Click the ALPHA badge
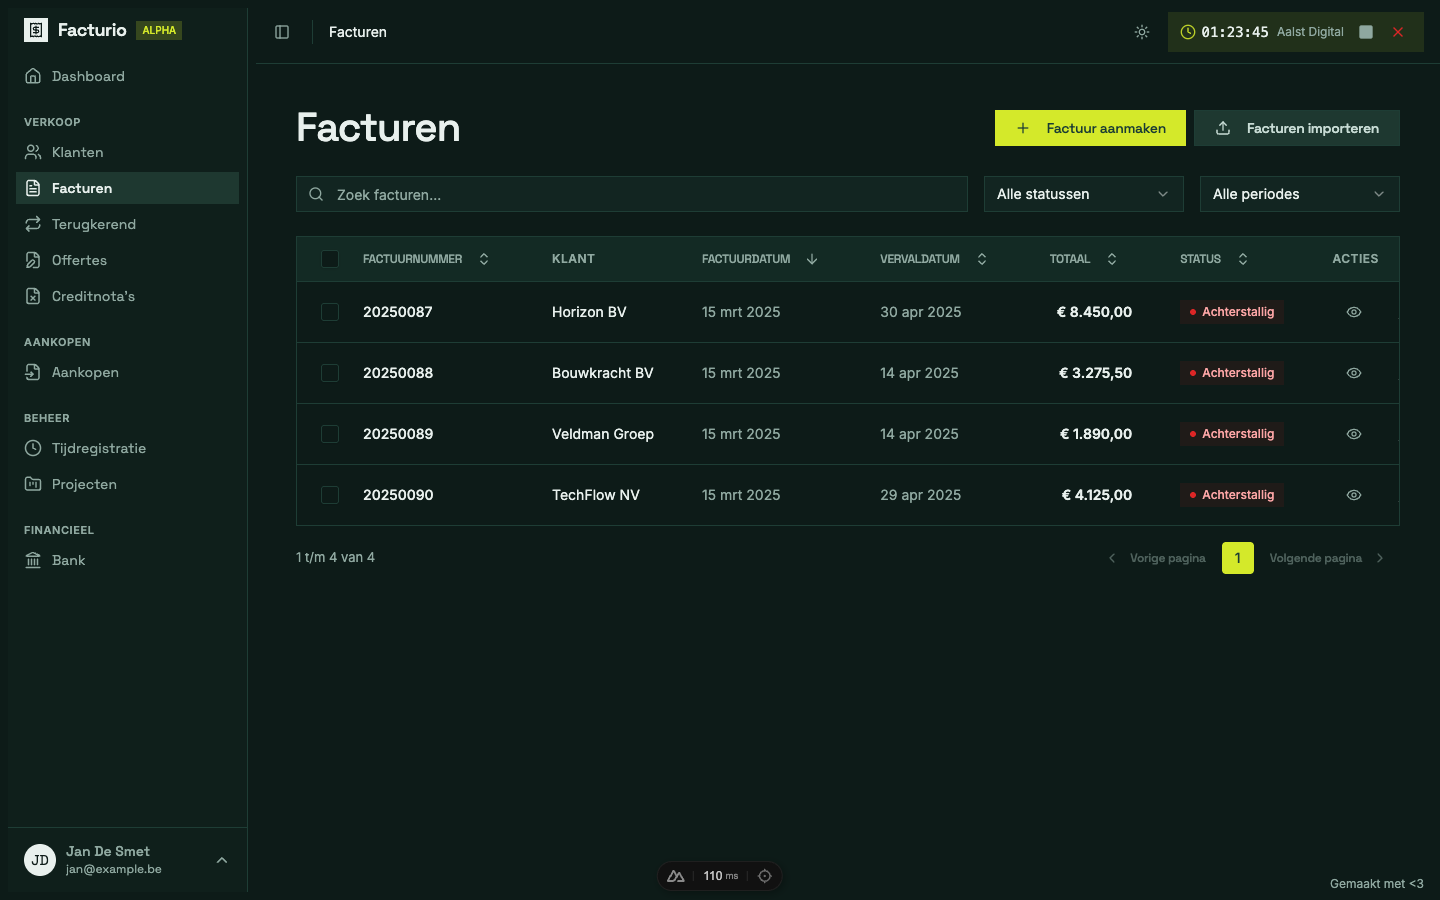The height and width of the screenshot is (900, 1440). click(x=159, y=30)
